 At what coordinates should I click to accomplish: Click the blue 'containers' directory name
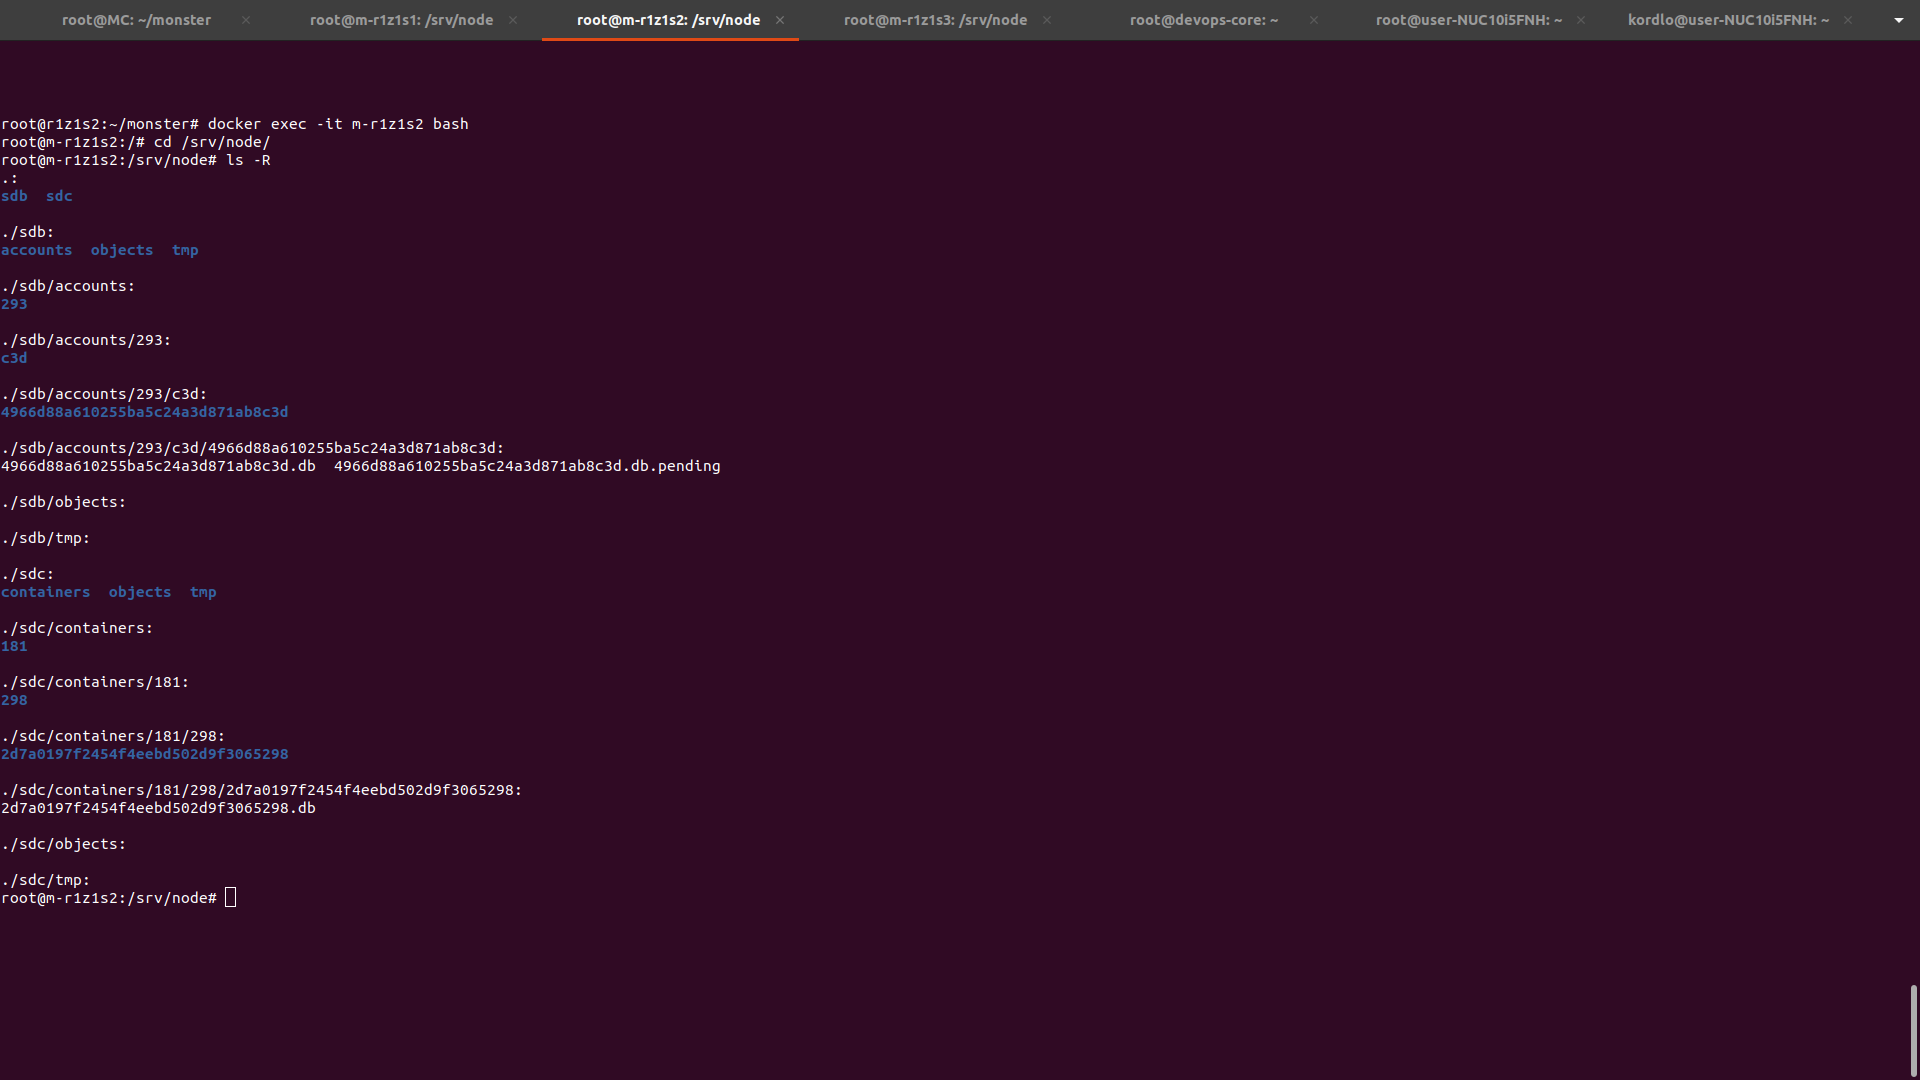click(x=46, y=592)
